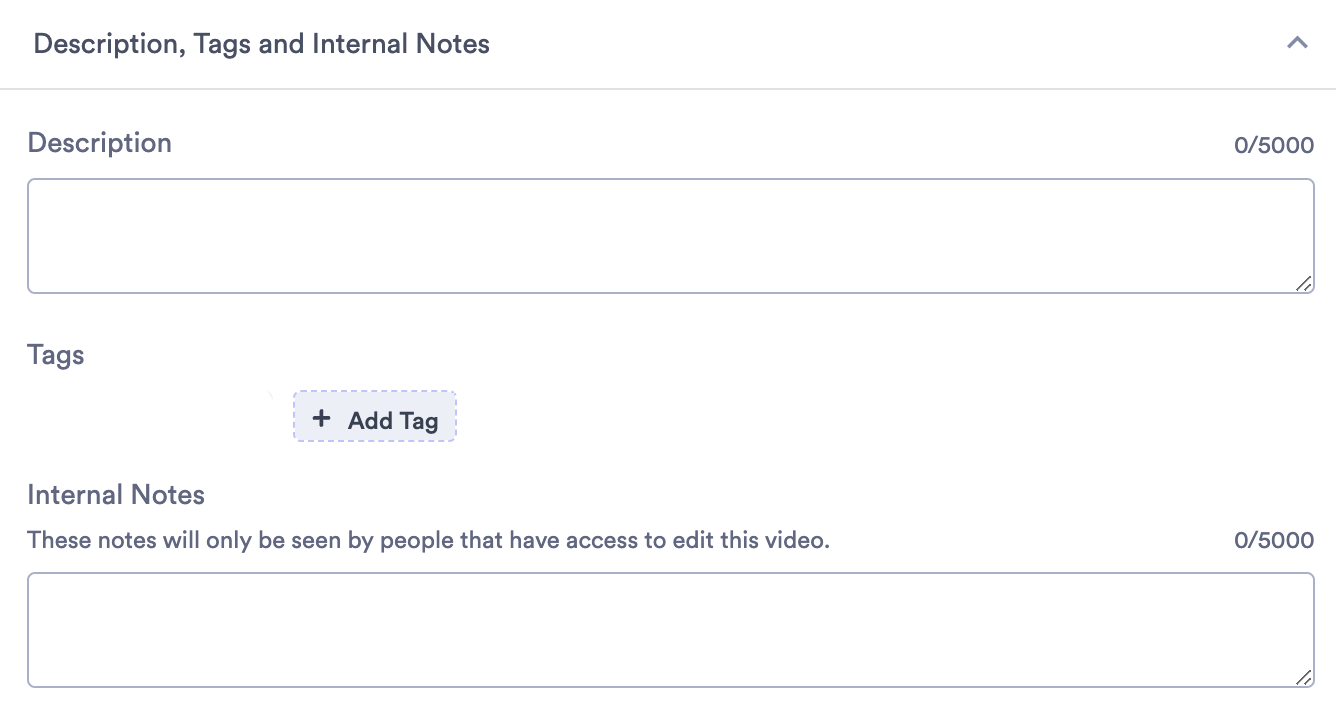
Task: Click the Description 0/5000 character counter
Action: 1274,146
